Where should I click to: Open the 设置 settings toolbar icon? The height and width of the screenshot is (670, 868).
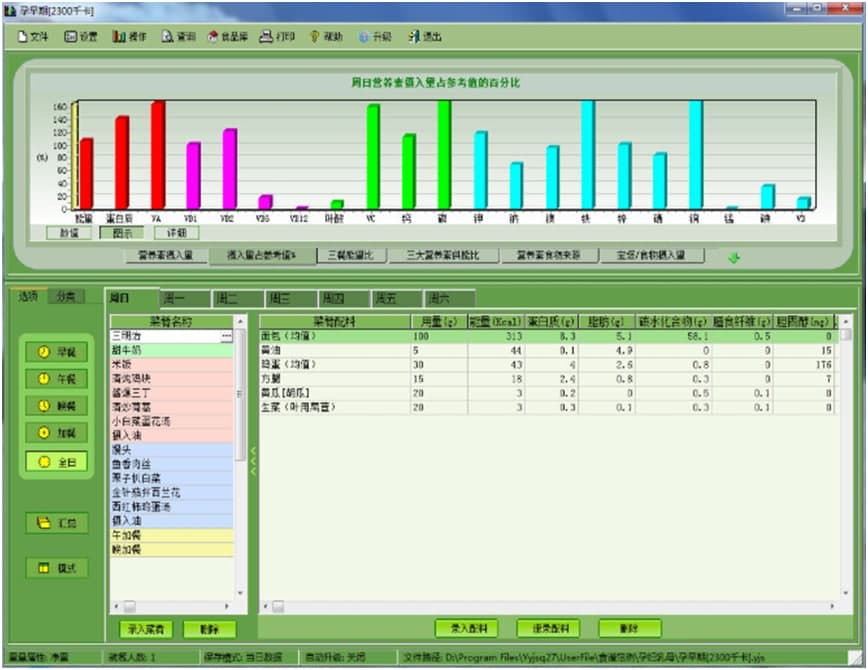point(81,37)
